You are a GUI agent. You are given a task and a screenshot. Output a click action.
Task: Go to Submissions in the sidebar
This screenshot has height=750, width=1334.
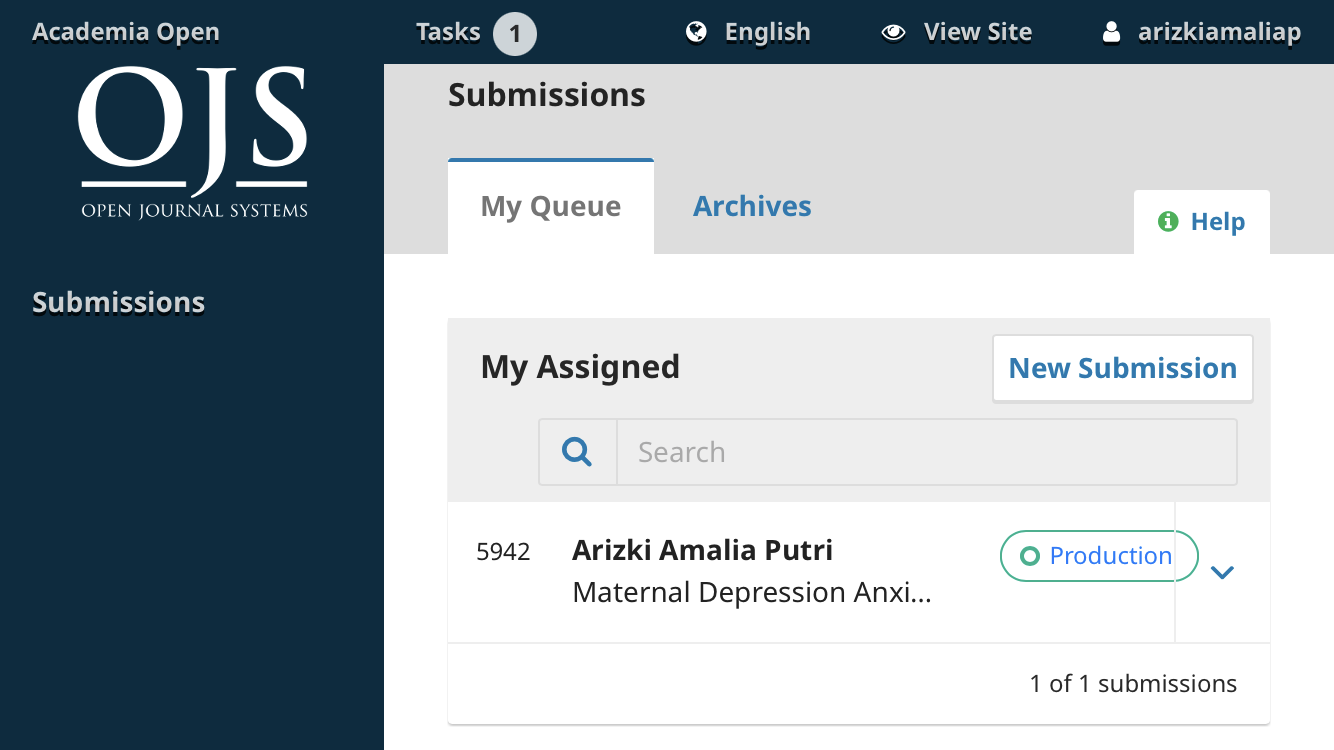tap(118, 302)
